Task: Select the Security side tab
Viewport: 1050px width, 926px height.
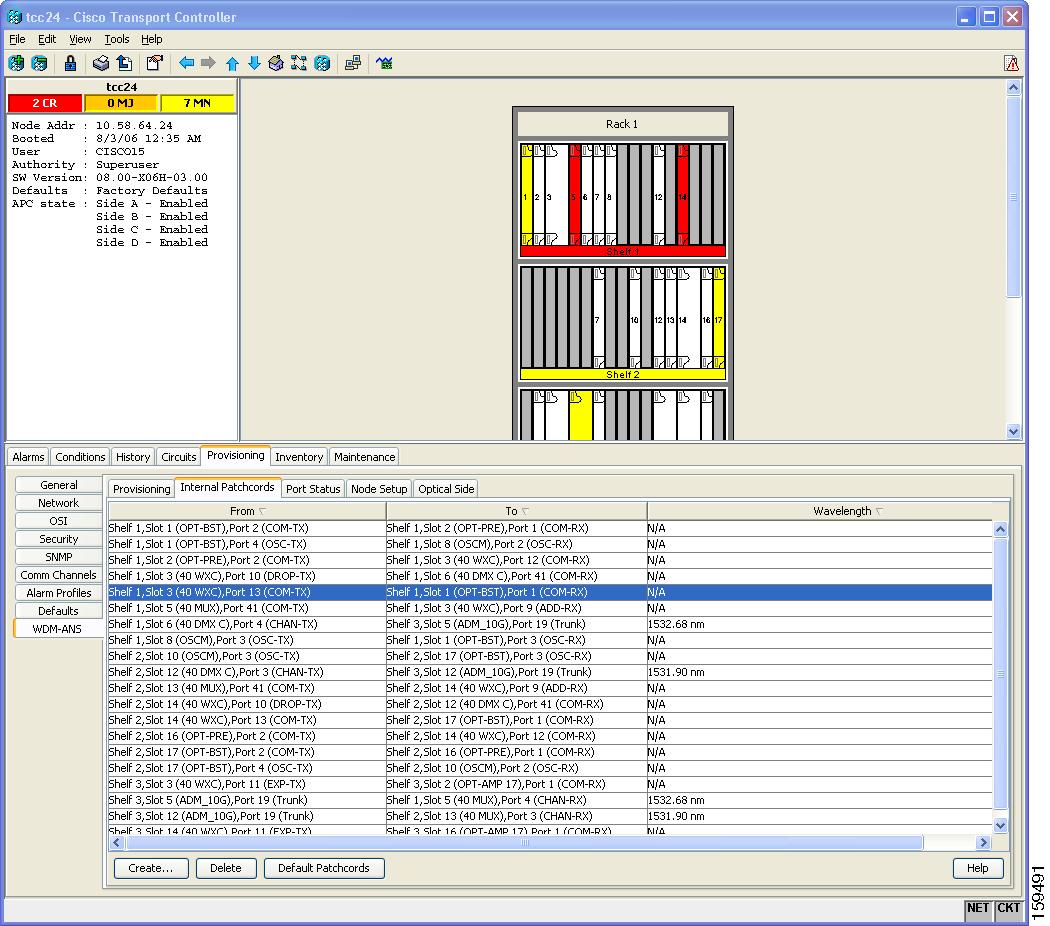Action: click(x=58, y=539)
